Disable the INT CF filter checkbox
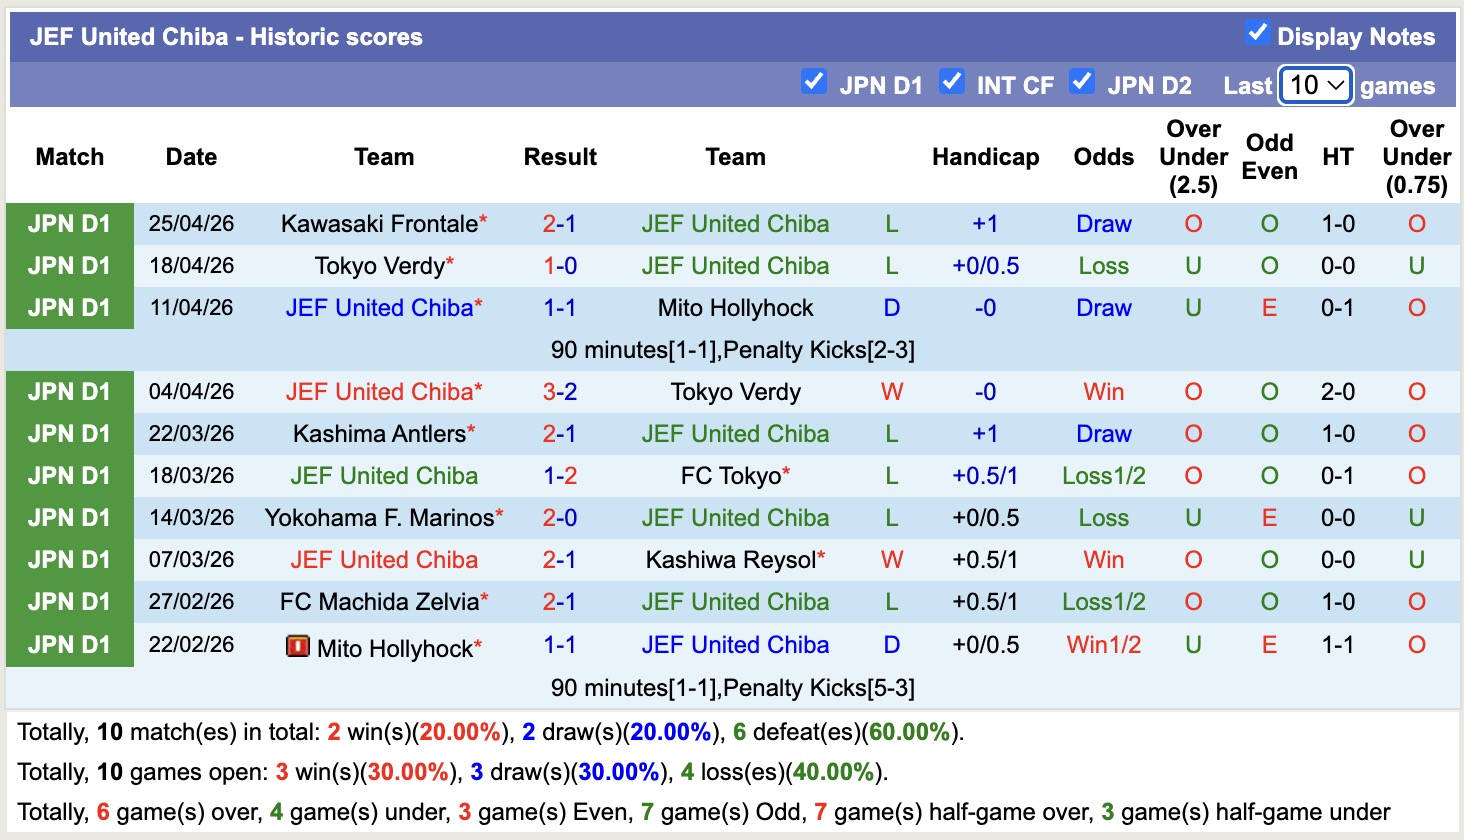Image resolution: width=1464 pixels, height=840 pixels. (x=952, y=82)
